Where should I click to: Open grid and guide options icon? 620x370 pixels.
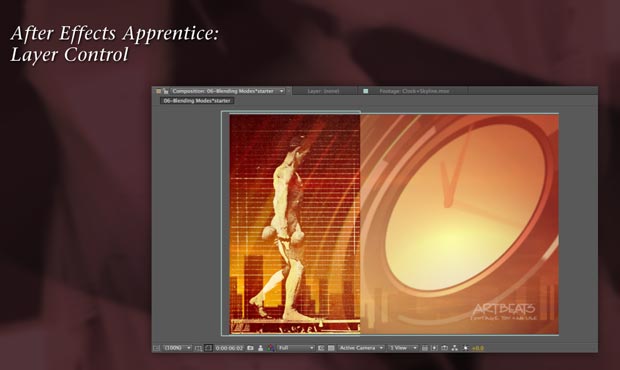198,348
